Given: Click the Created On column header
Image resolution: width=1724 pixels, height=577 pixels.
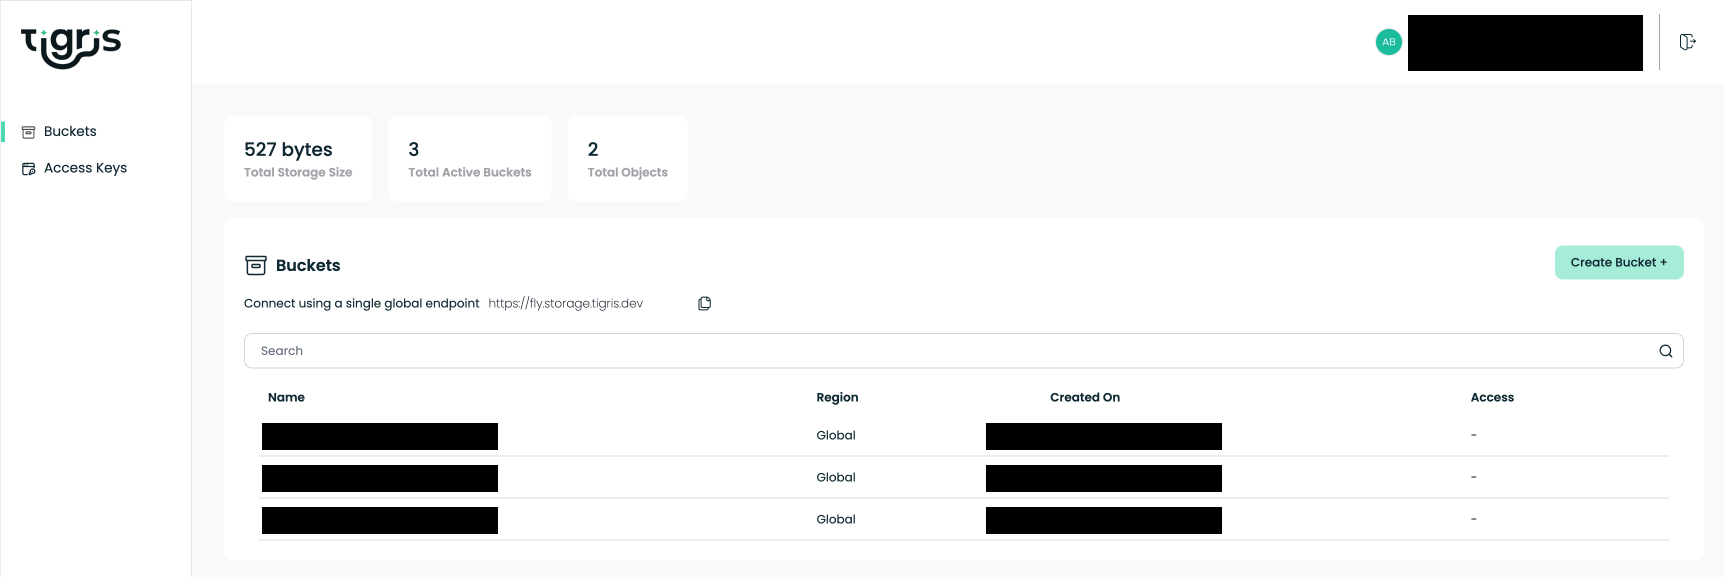Looking at the screenshot, I should 1085,397.
